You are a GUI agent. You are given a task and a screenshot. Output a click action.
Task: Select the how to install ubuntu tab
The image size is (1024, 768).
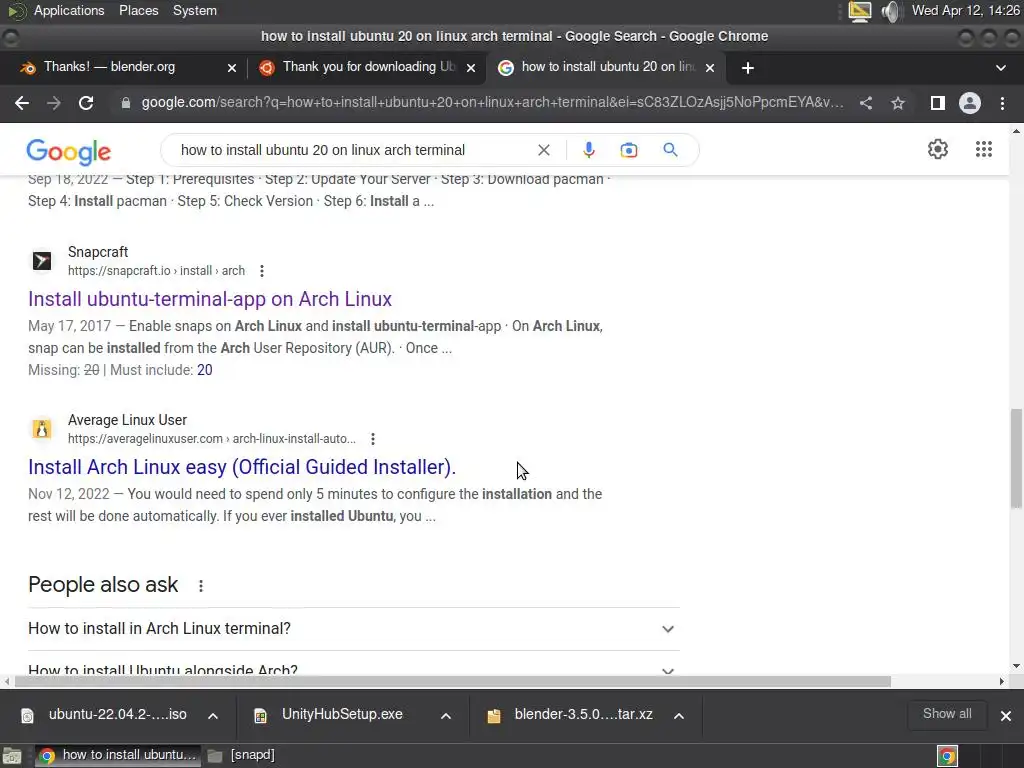[x=604, y=67]
